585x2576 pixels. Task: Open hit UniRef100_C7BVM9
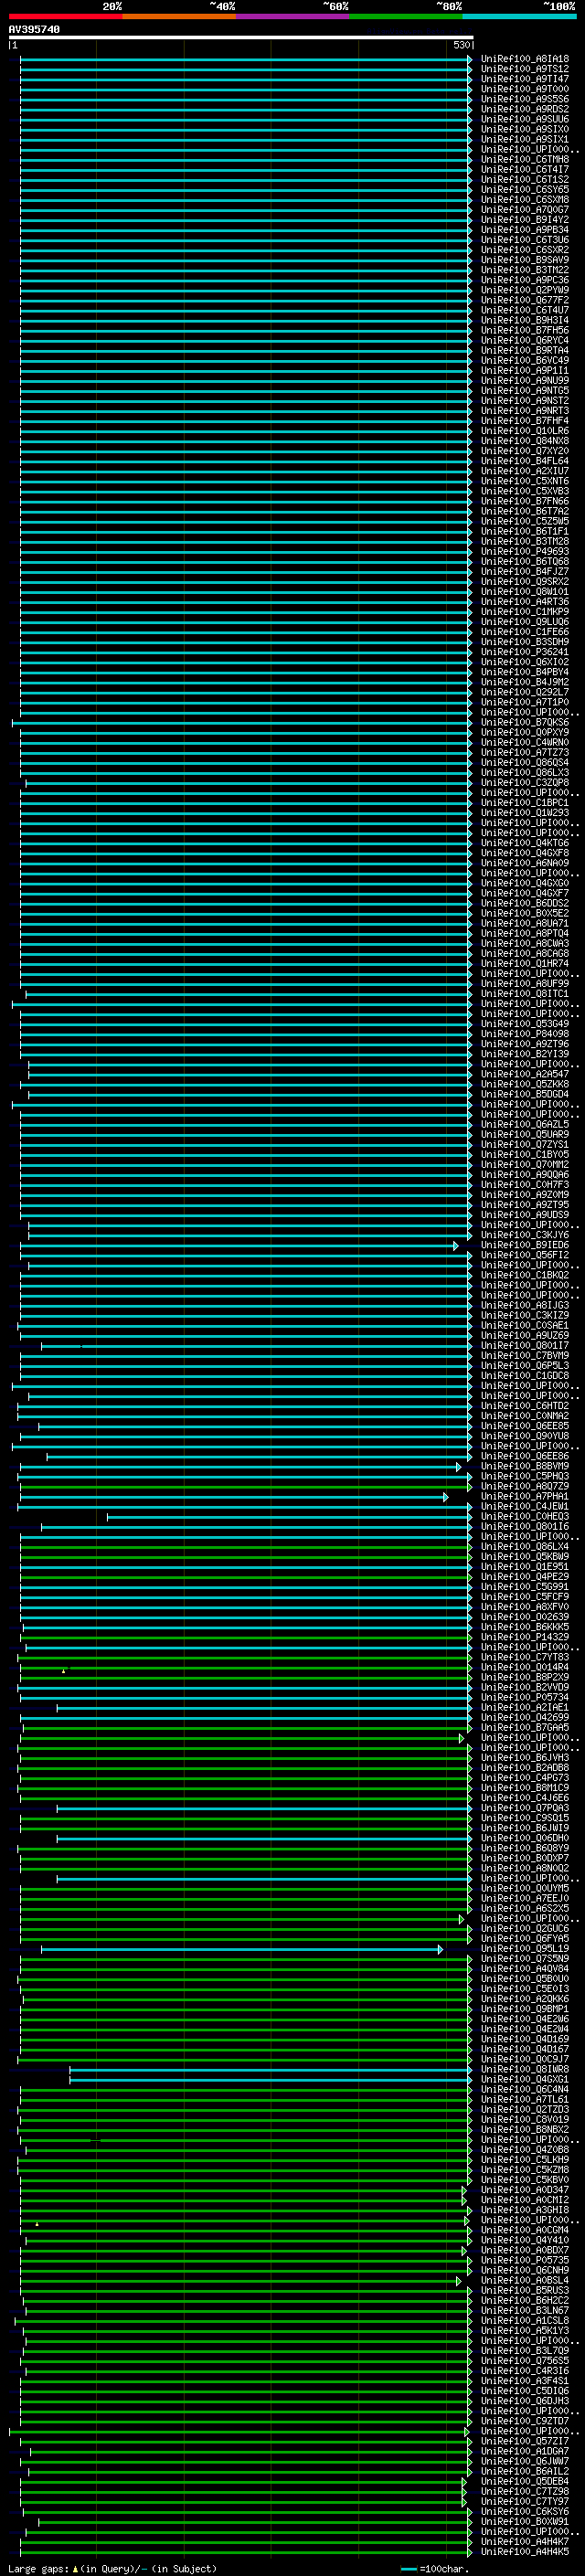(x=525, y=1355)
